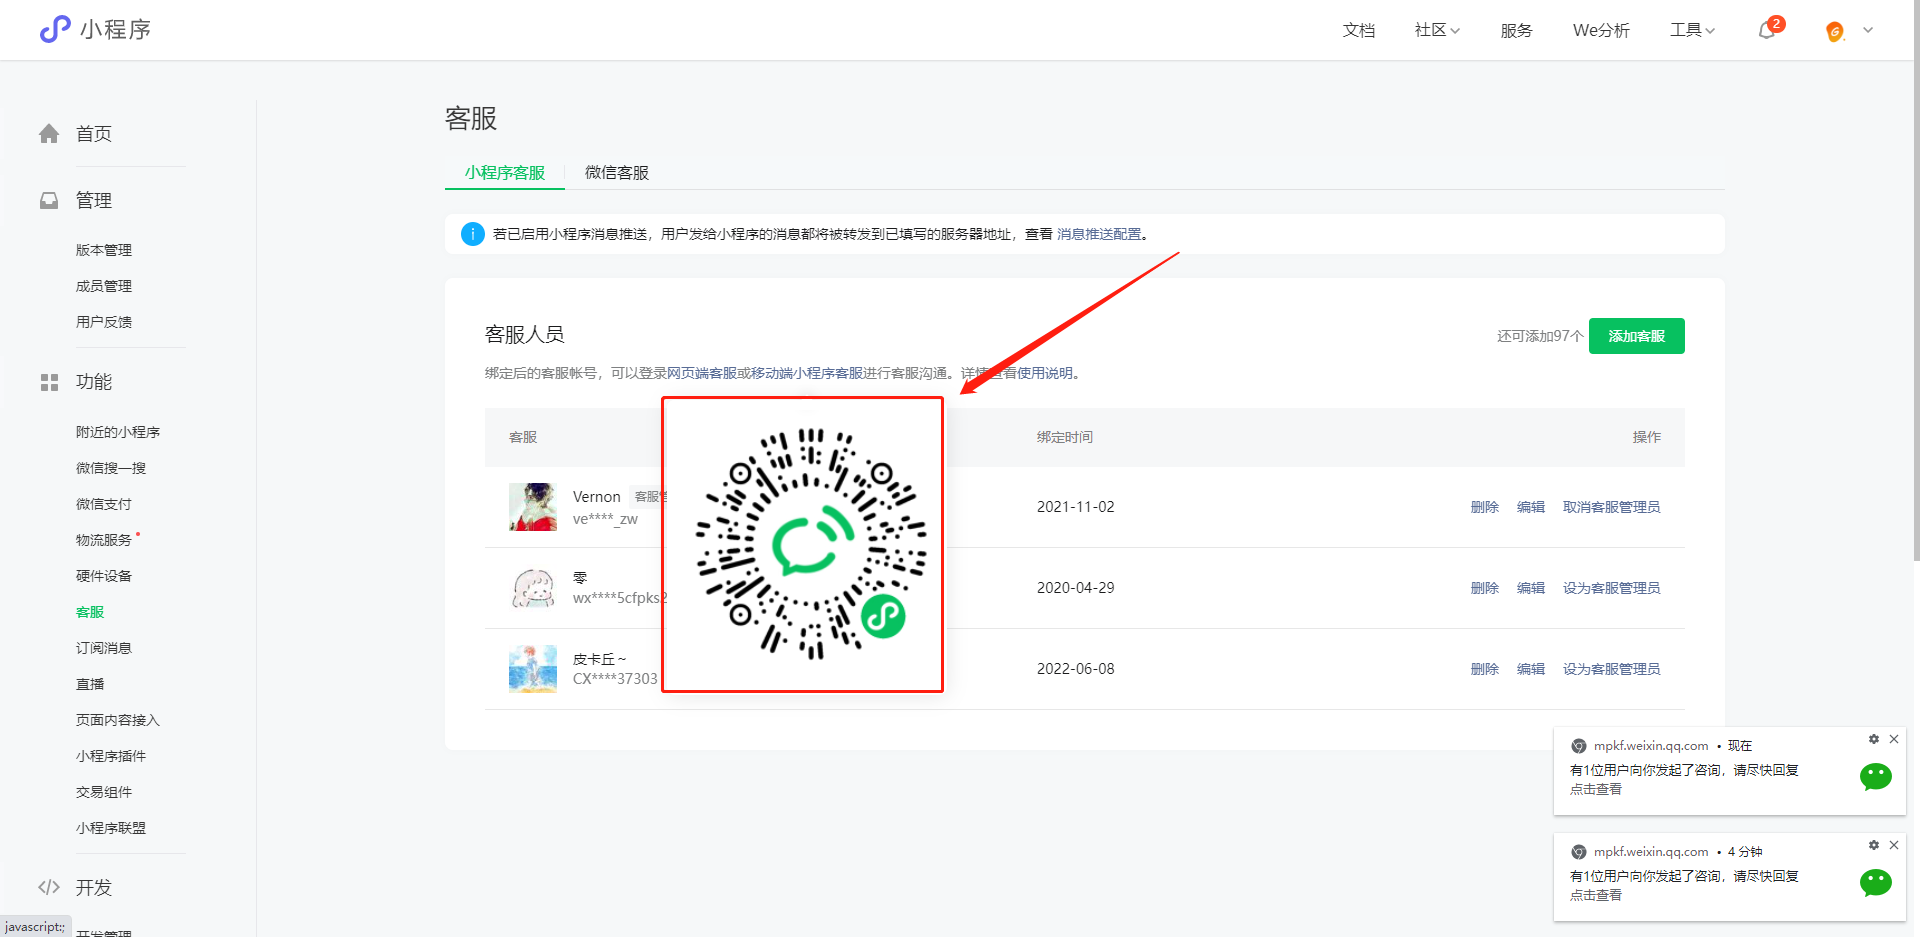Open 物流服务 in sidebar
This screenshot has width=1920, height=937.
click(104, 540)
